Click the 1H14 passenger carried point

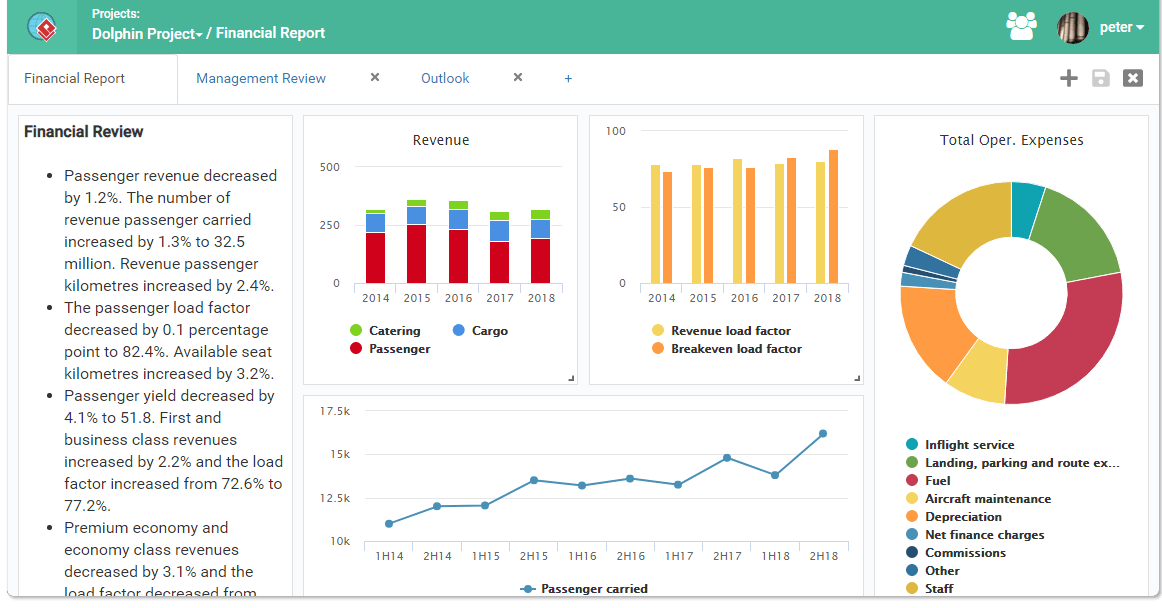389,523
